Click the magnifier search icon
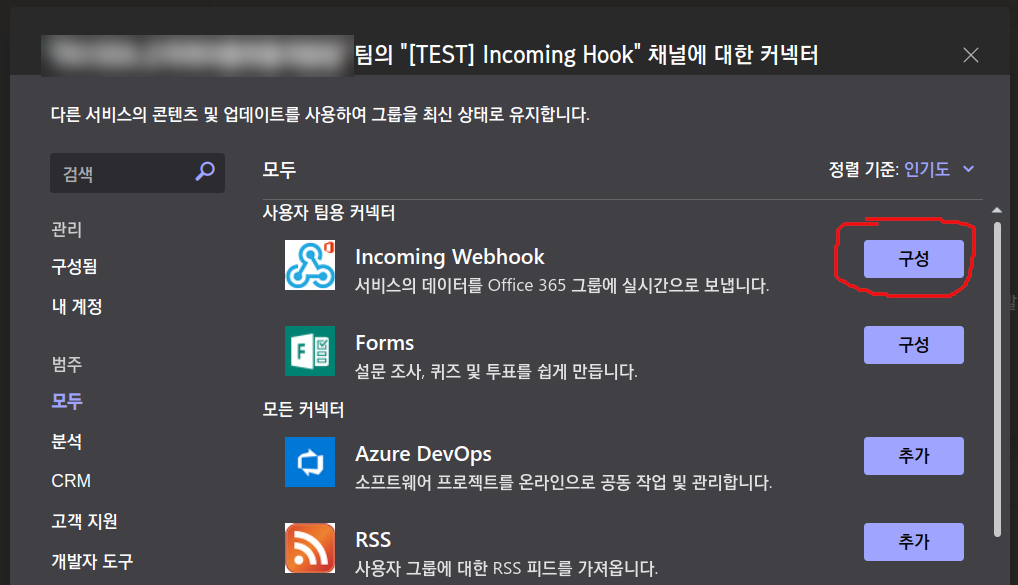Viewport: 1018px width, 585px height. tap(205, 171)
